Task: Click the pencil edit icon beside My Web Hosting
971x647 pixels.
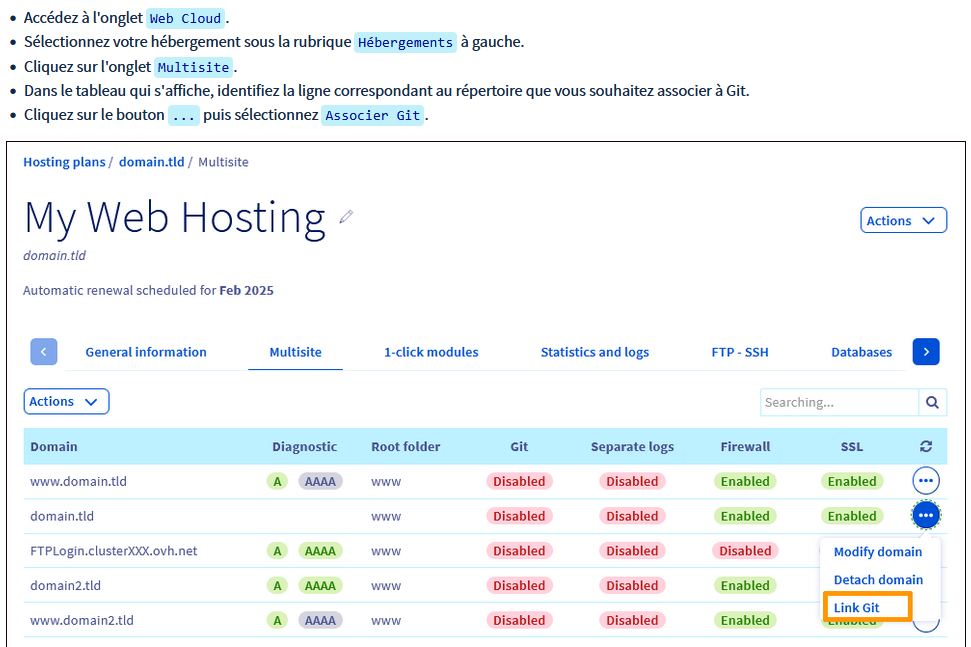Action: point(347,216)
